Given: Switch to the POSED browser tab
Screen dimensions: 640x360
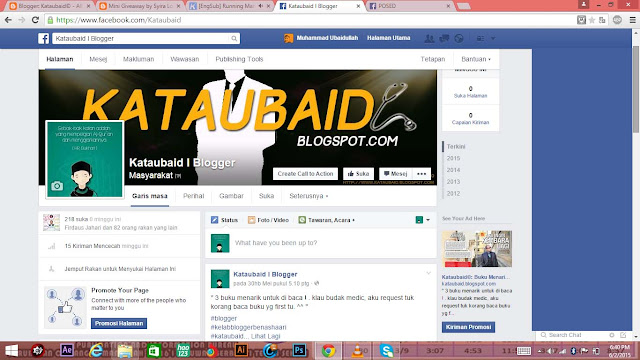Looking at the screenshot, I should coord(408,6).
